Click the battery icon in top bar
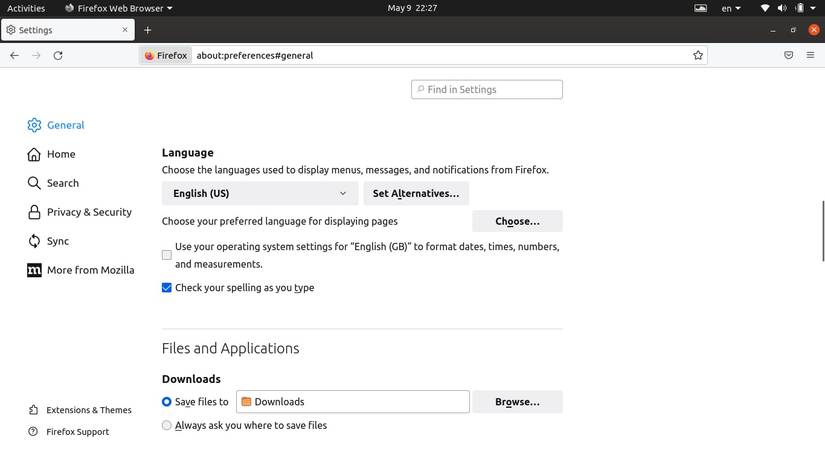The width and height of the screenshot is (825, 464). (800, 8)
